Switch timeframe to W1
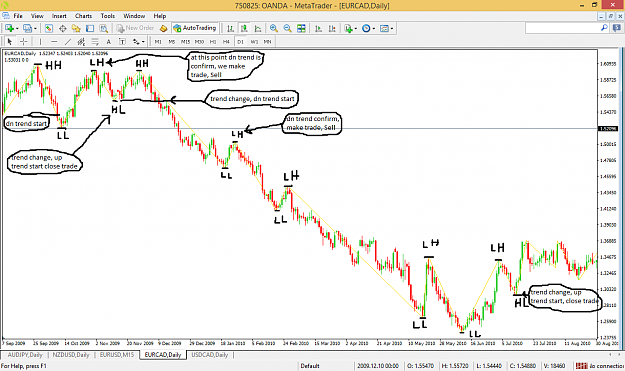Image resolution: width=625 pixels, height=371 pixels. (x=254, y=41)
